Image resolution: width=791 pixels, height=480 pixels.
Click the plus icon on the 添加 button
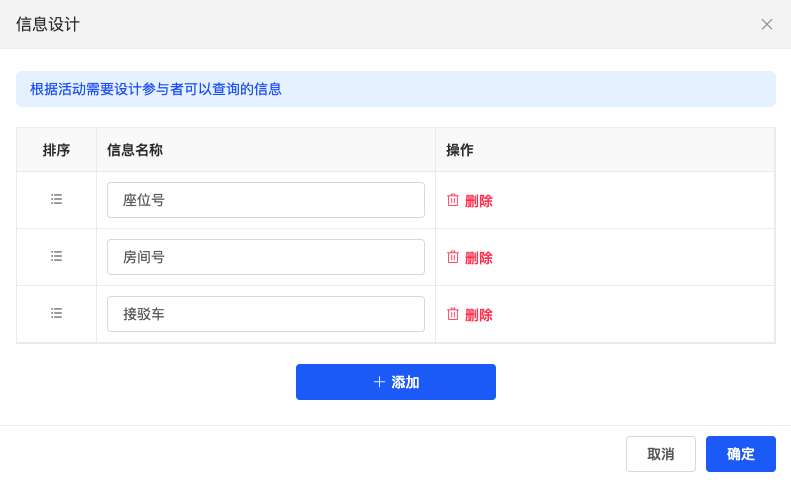379,382
